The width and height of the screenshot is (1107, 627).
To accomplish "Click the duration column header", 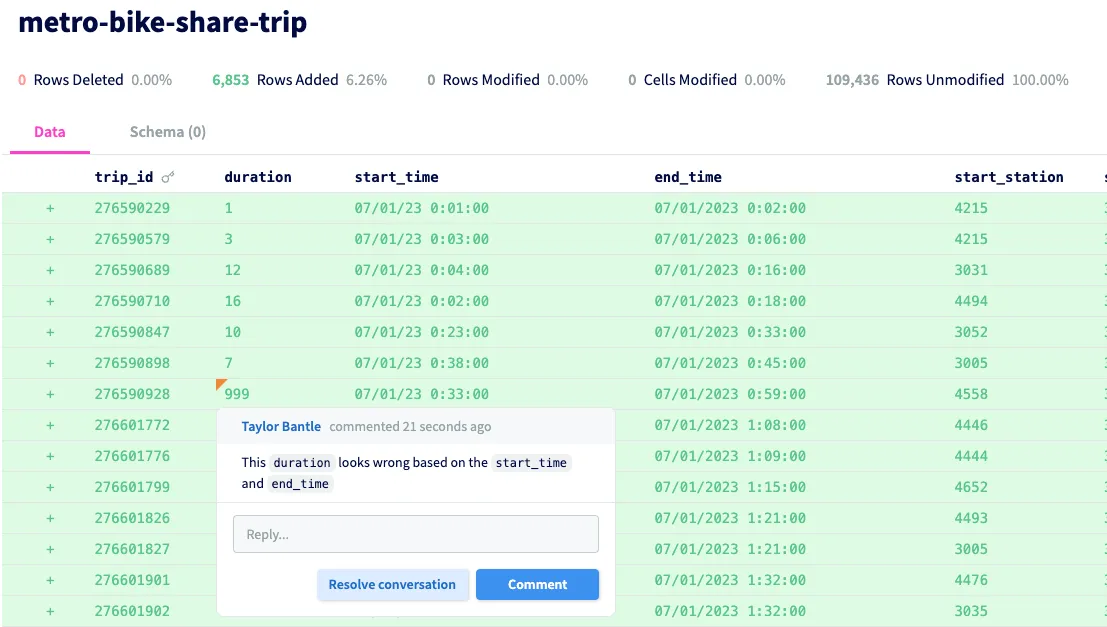I will coord(258,177).
